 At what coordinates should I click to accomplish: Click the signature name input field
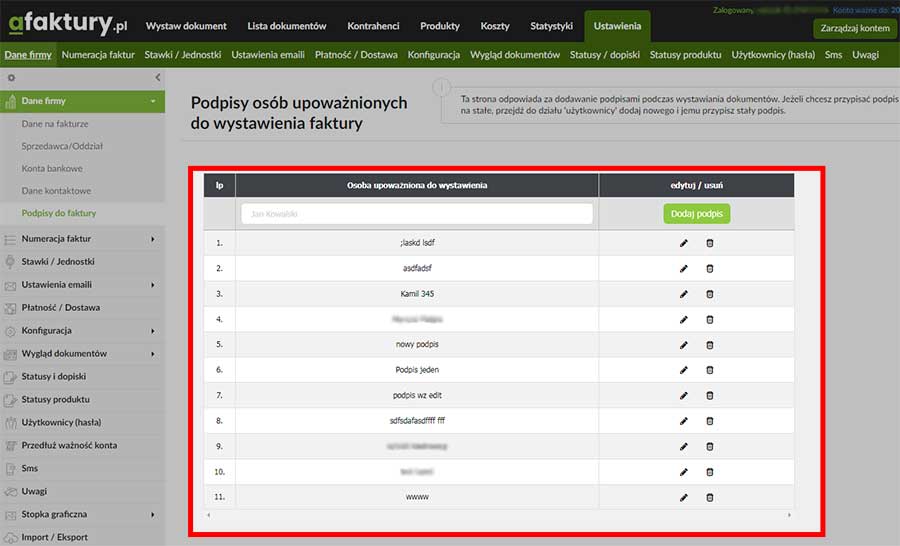pyautogui.click(x=417, y=214)
